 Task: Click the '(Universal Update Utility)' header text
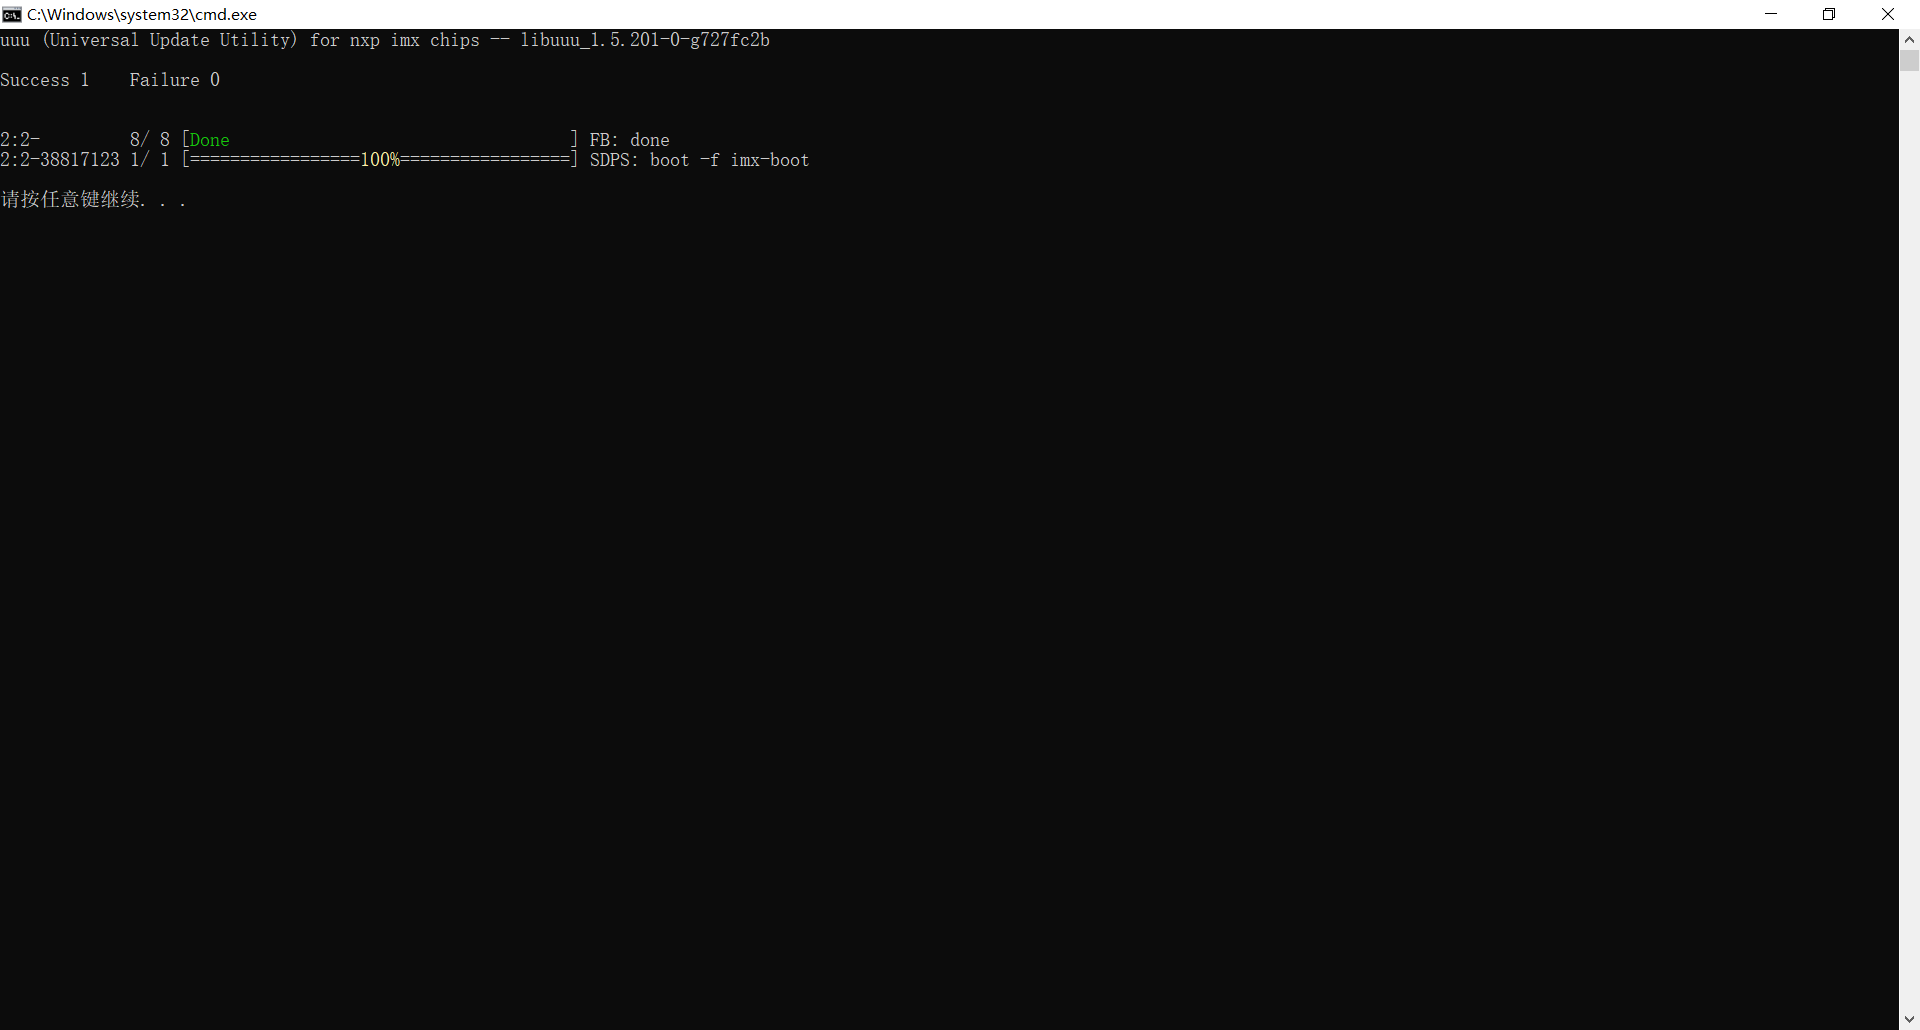(170, 40)
